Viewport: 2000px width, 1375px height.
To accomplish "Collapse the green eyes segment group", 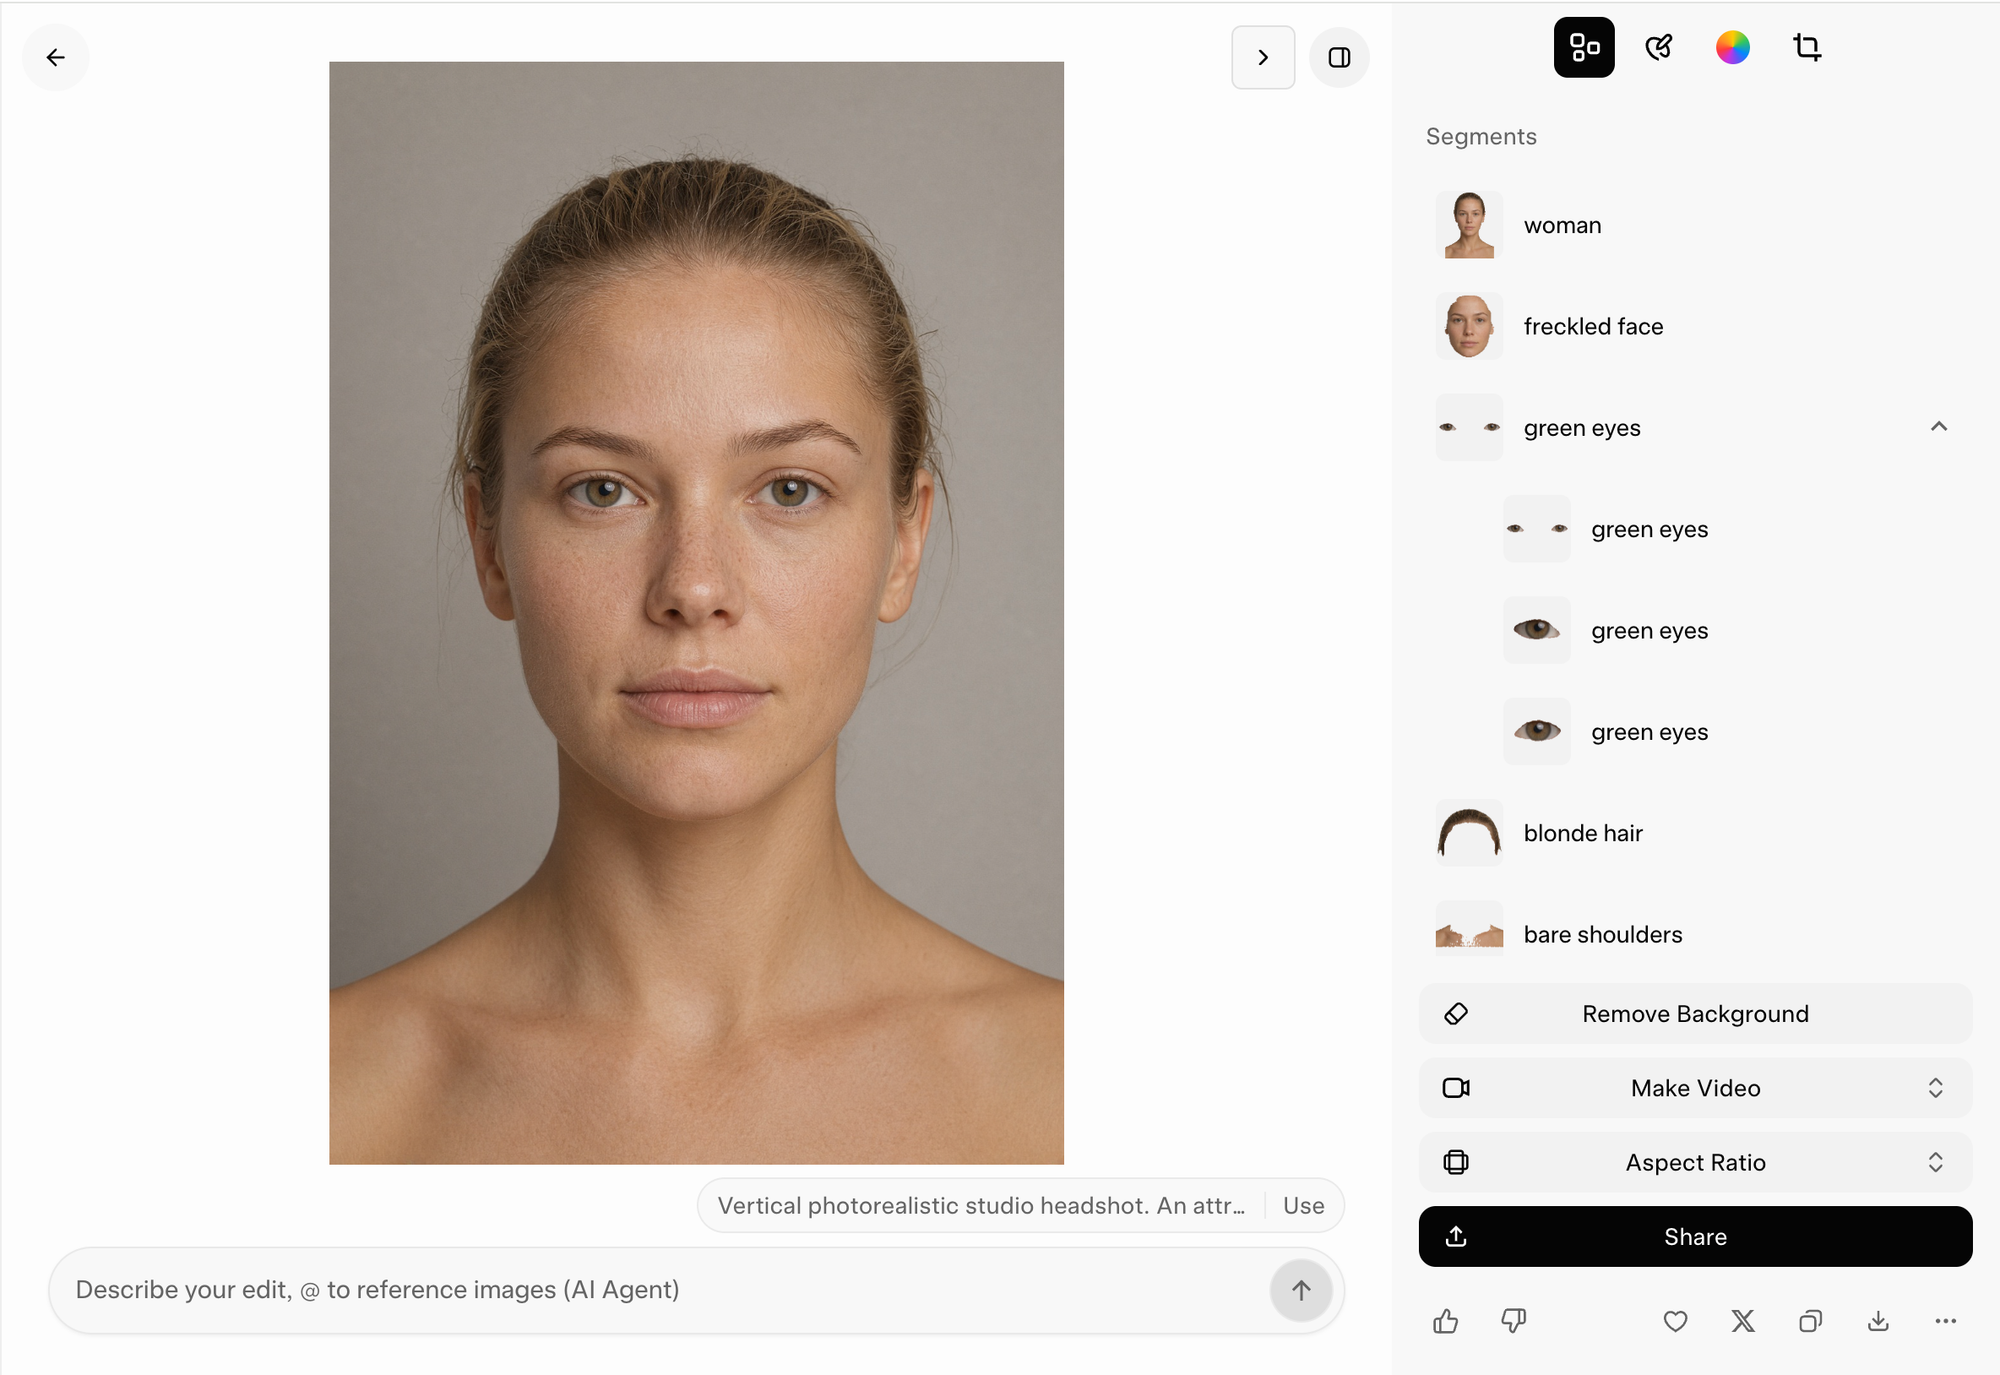I will coord(1939,427).
